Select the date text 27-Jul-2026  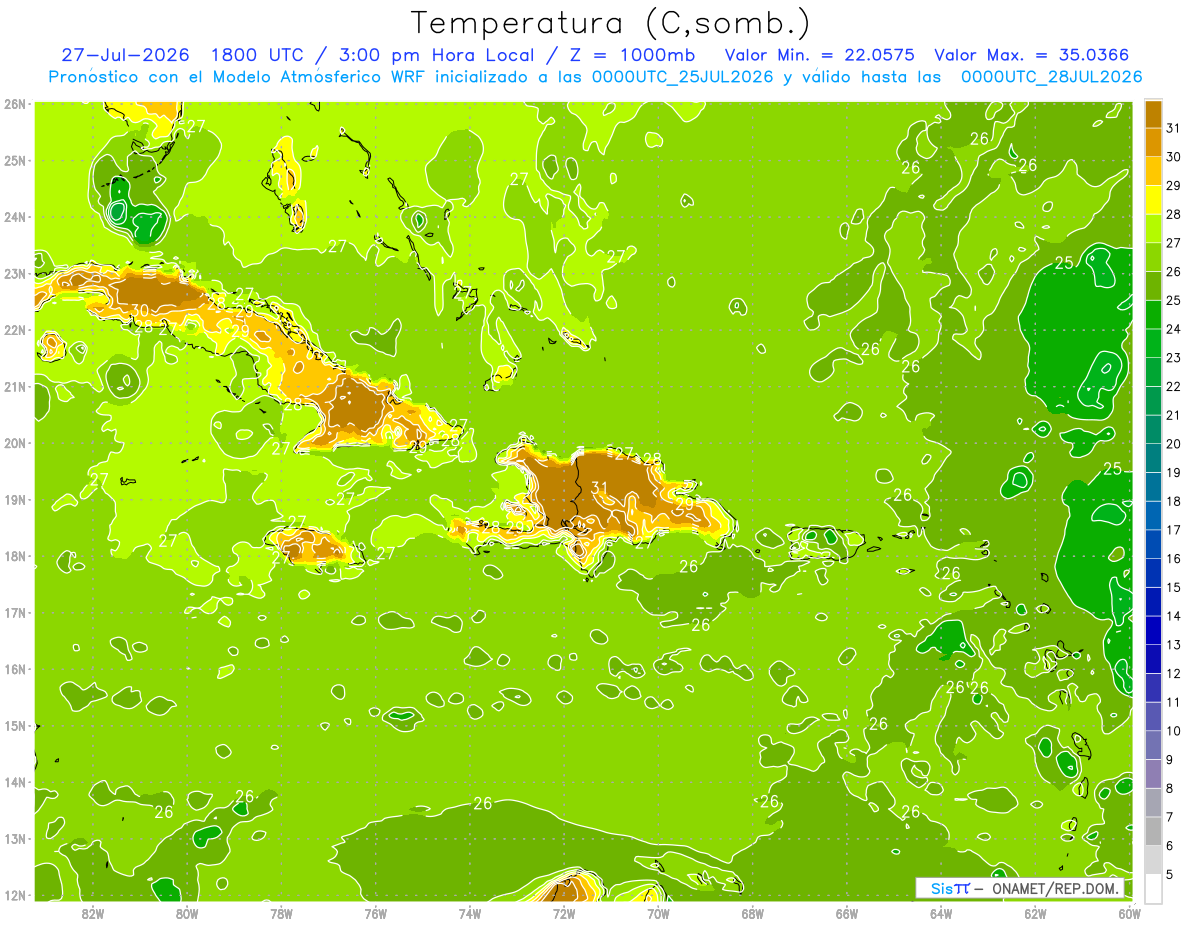(x=125, y=55)
